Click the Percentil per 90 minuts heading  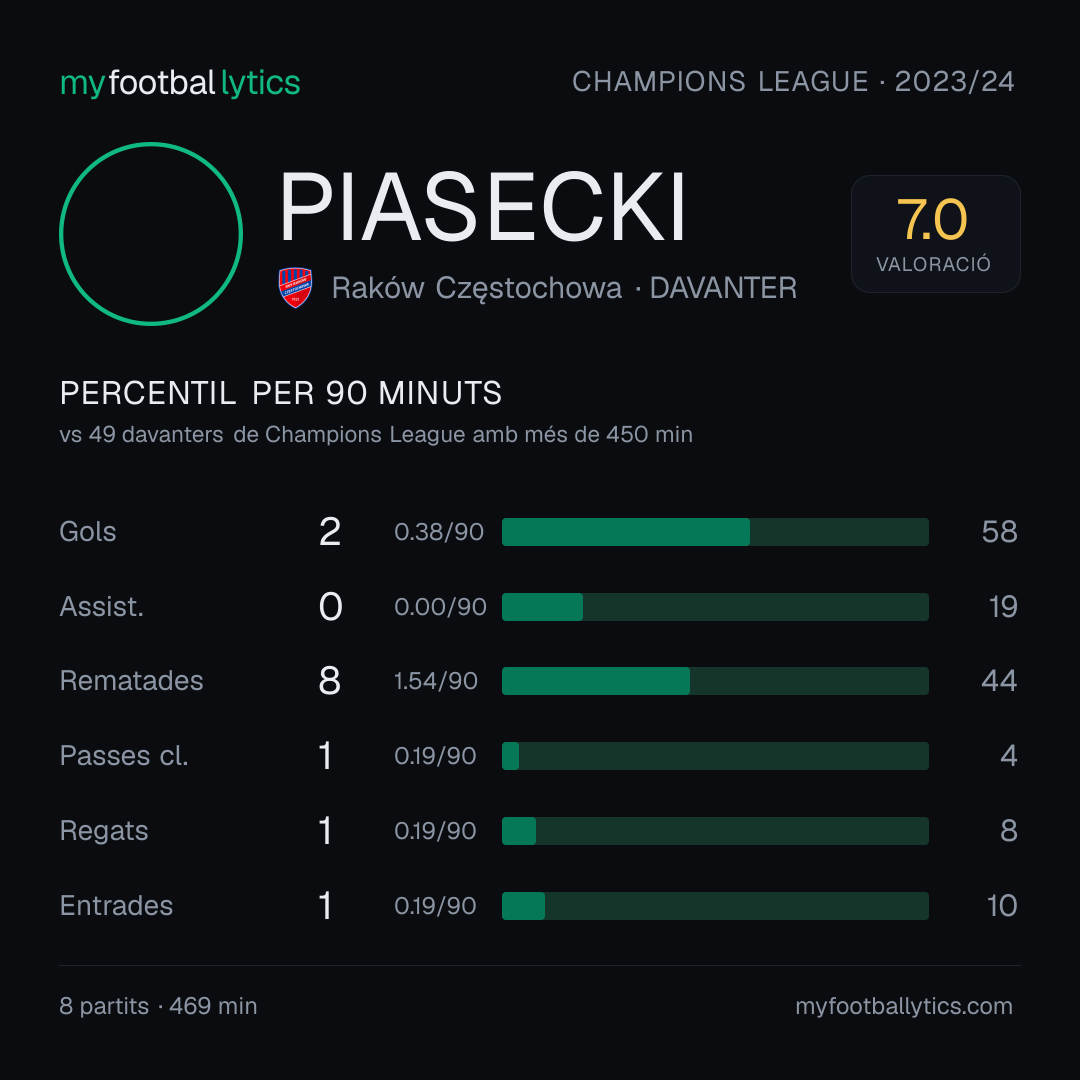280,393
